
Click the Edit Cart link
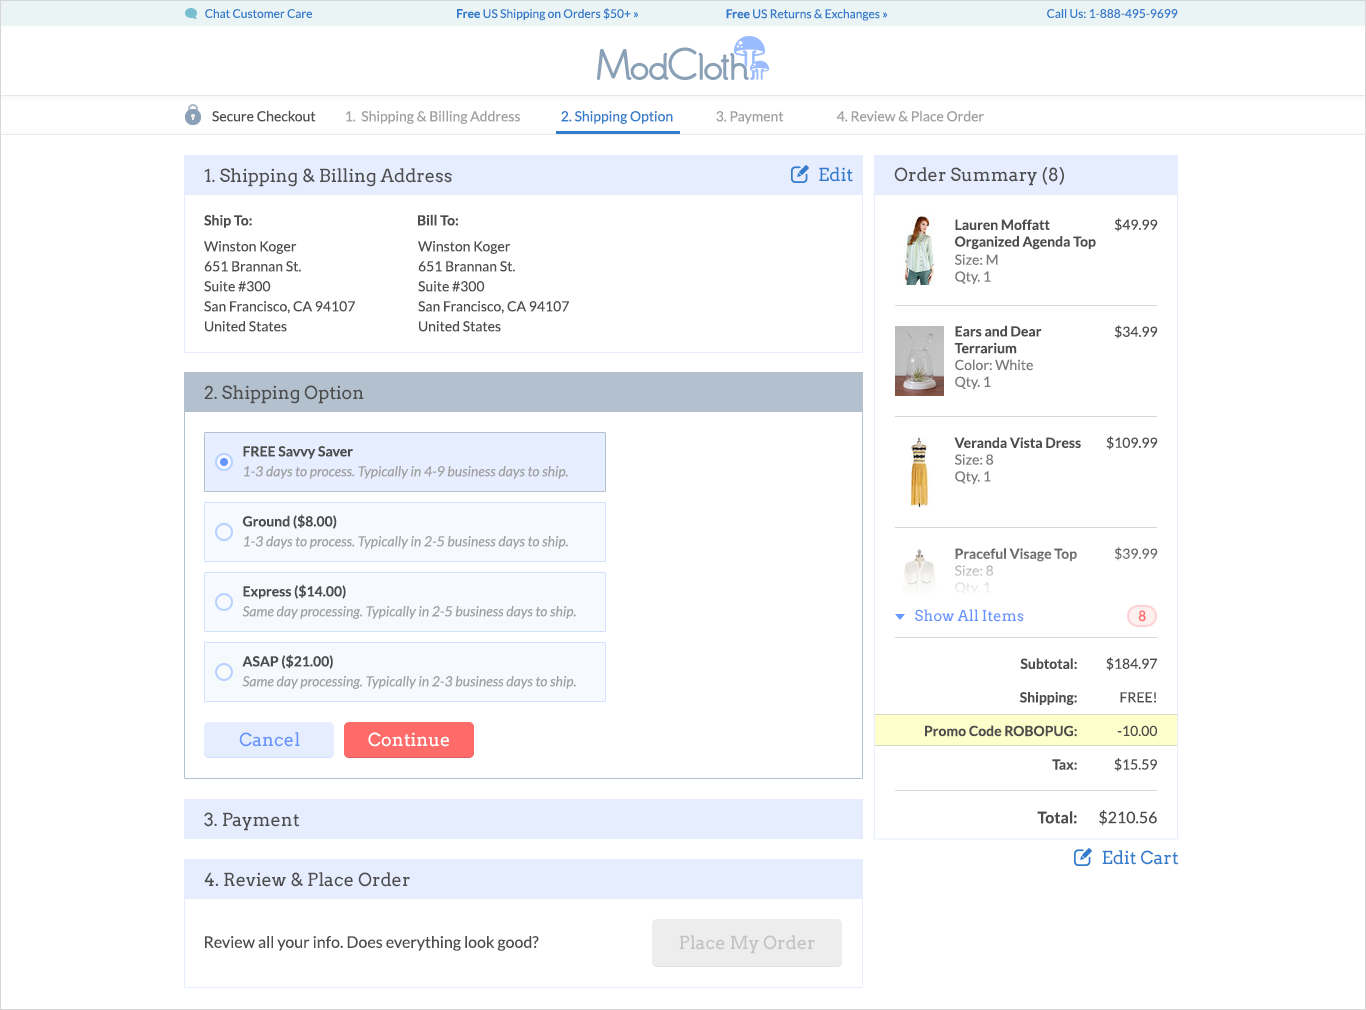click(x=1140, y=858)
